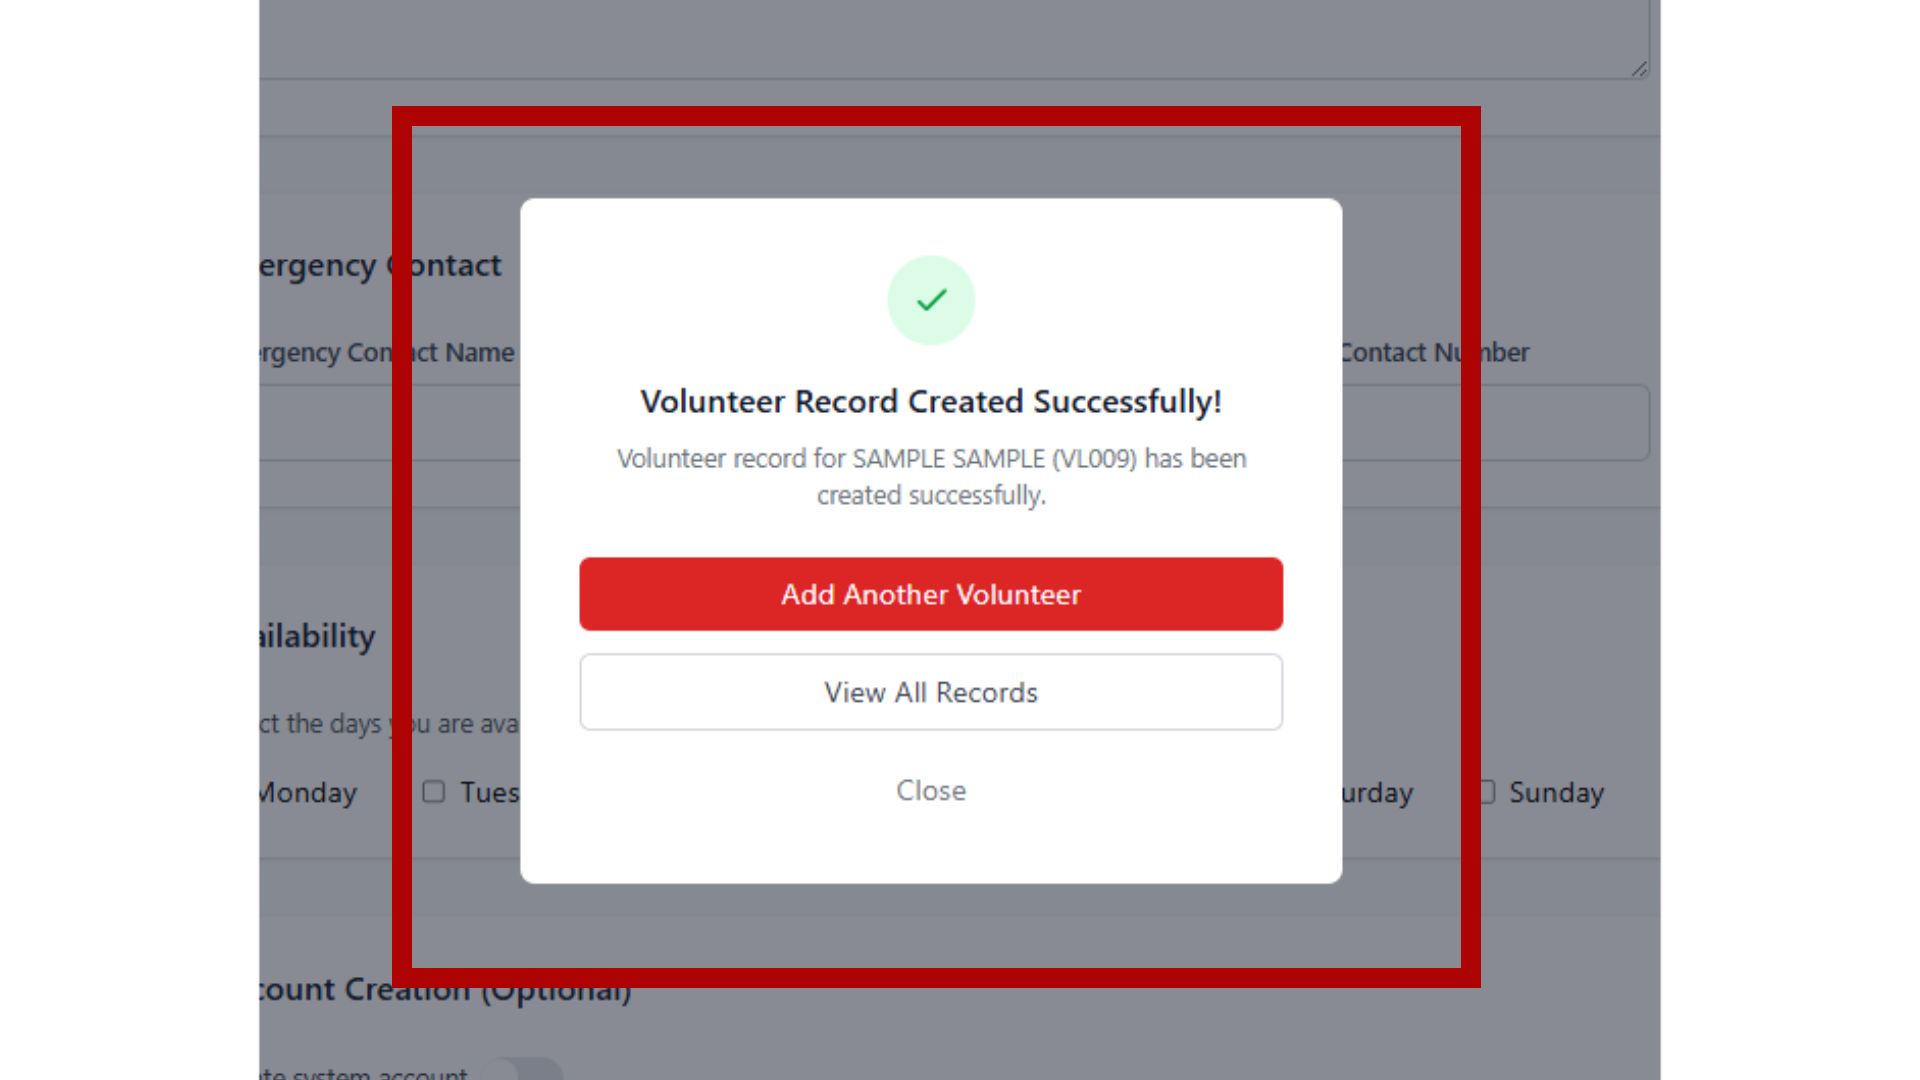Click the Account Creation (Optional) heading

tap(440, 988)
